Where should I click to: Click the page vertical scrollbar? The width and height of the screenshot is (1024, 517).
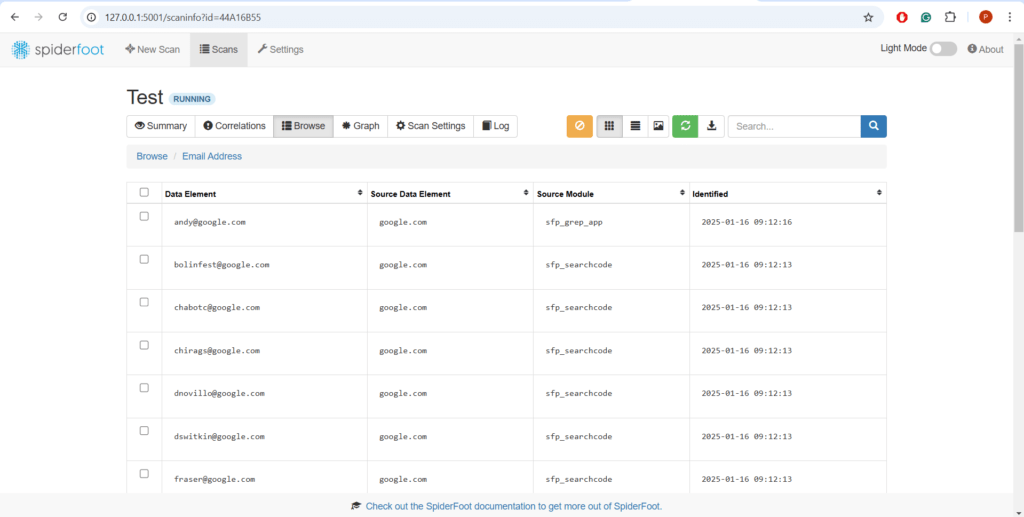1018,137
